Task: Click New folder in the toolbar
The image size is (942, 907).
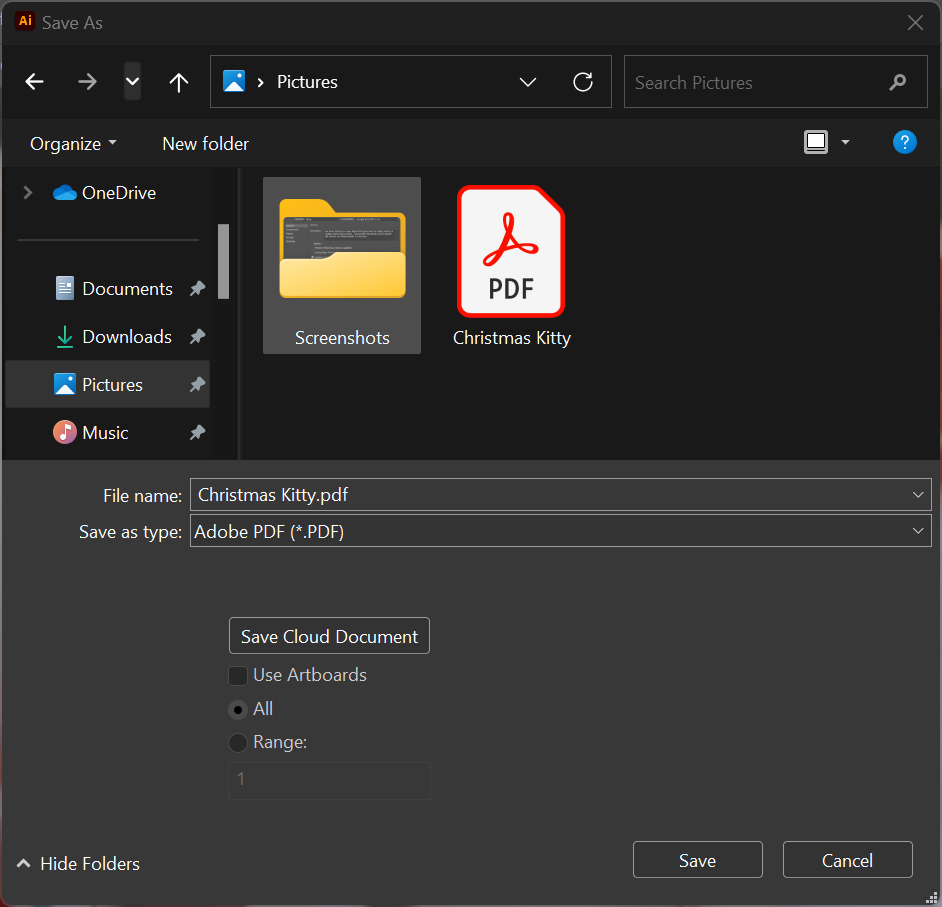Action: coord(205,144)
